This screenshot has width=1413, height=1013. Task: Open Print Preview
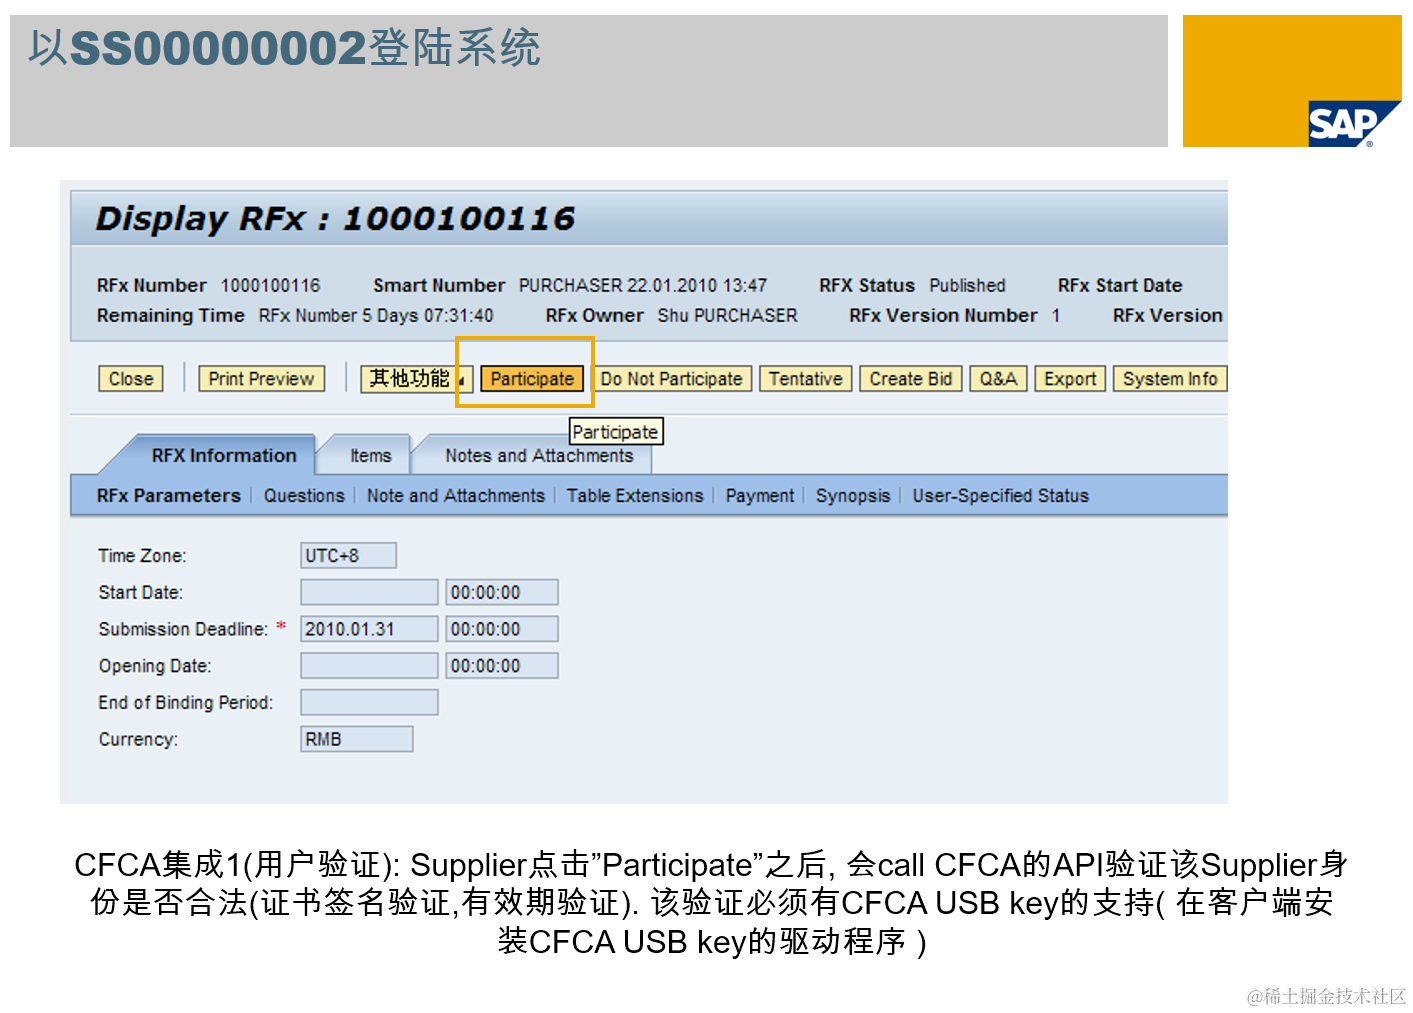pyautogui.click(x=261, y=379)
